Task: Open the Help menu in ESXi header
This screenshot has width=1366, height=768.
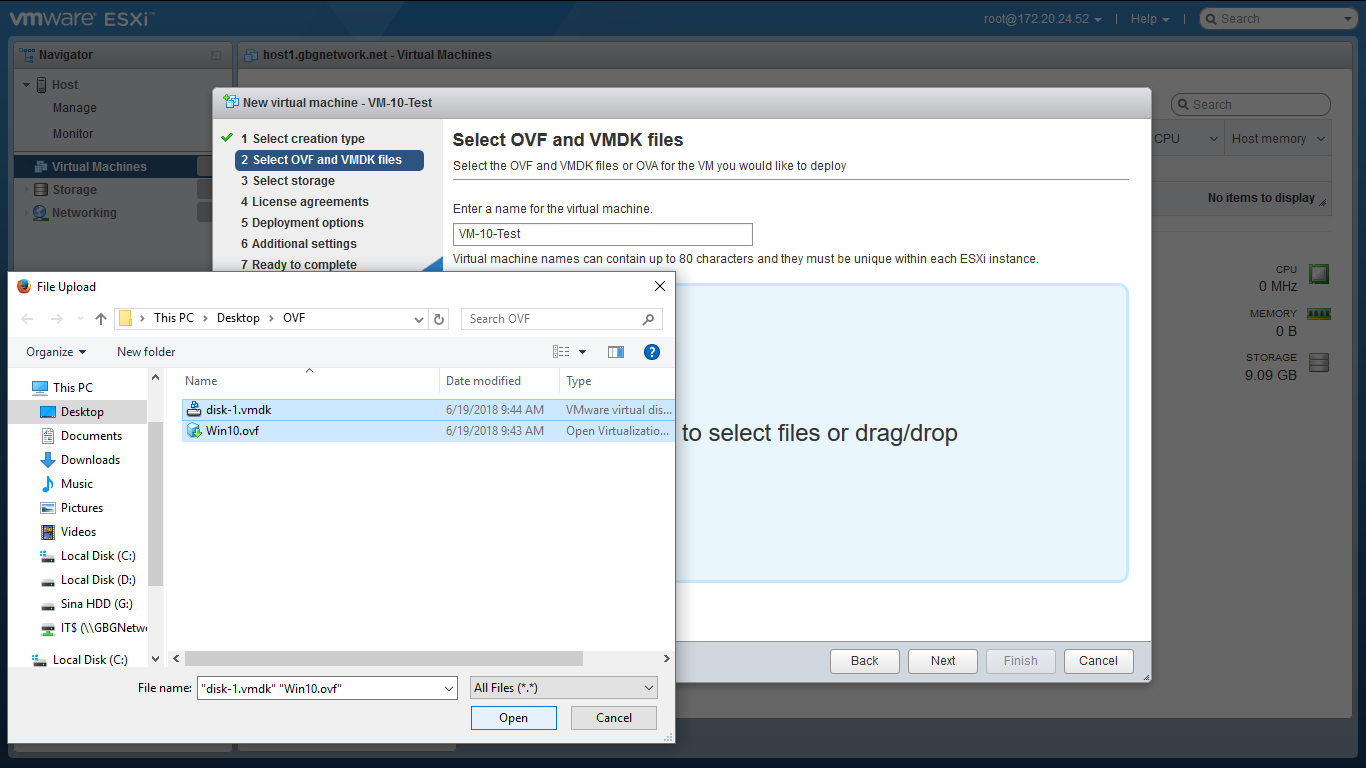Action: click(1150, 19)
